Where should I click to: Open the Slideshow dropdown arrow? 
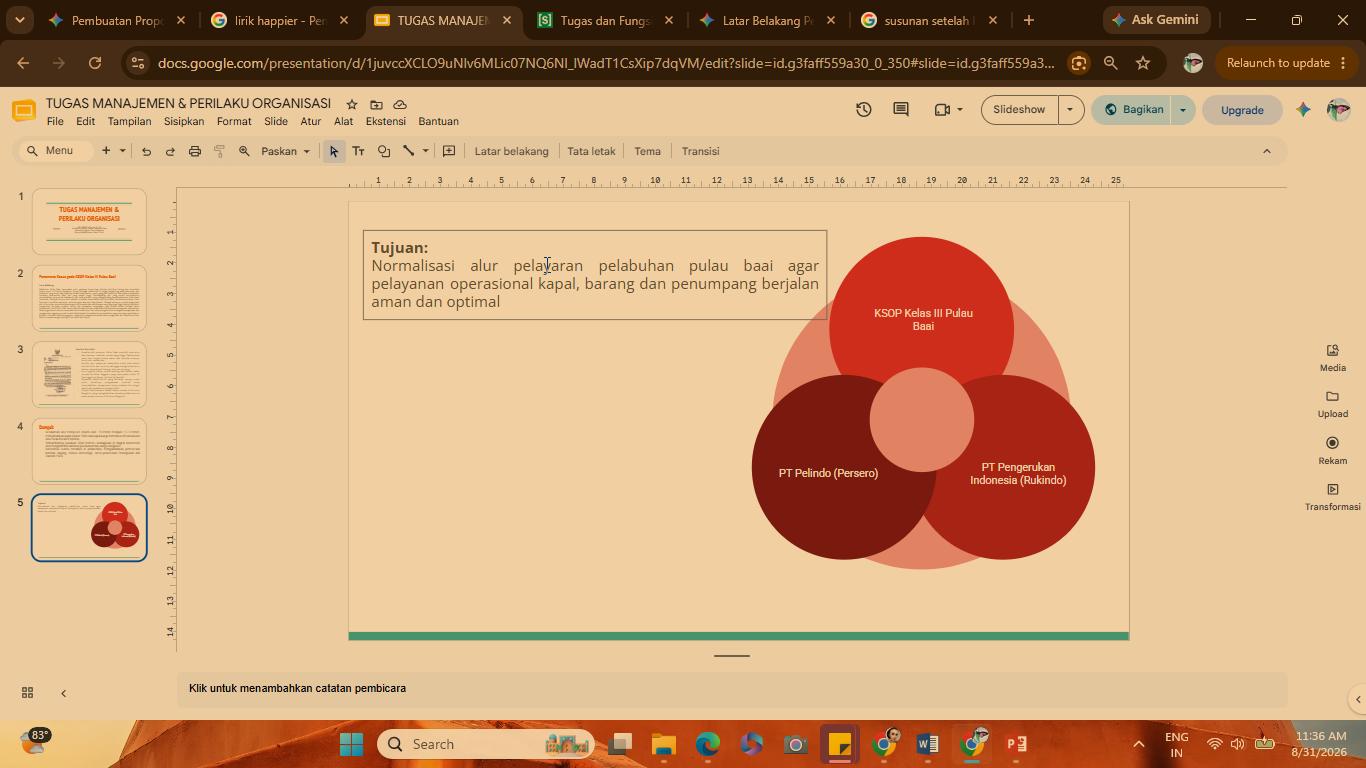pyautogui.click(x=1070, y=110)
